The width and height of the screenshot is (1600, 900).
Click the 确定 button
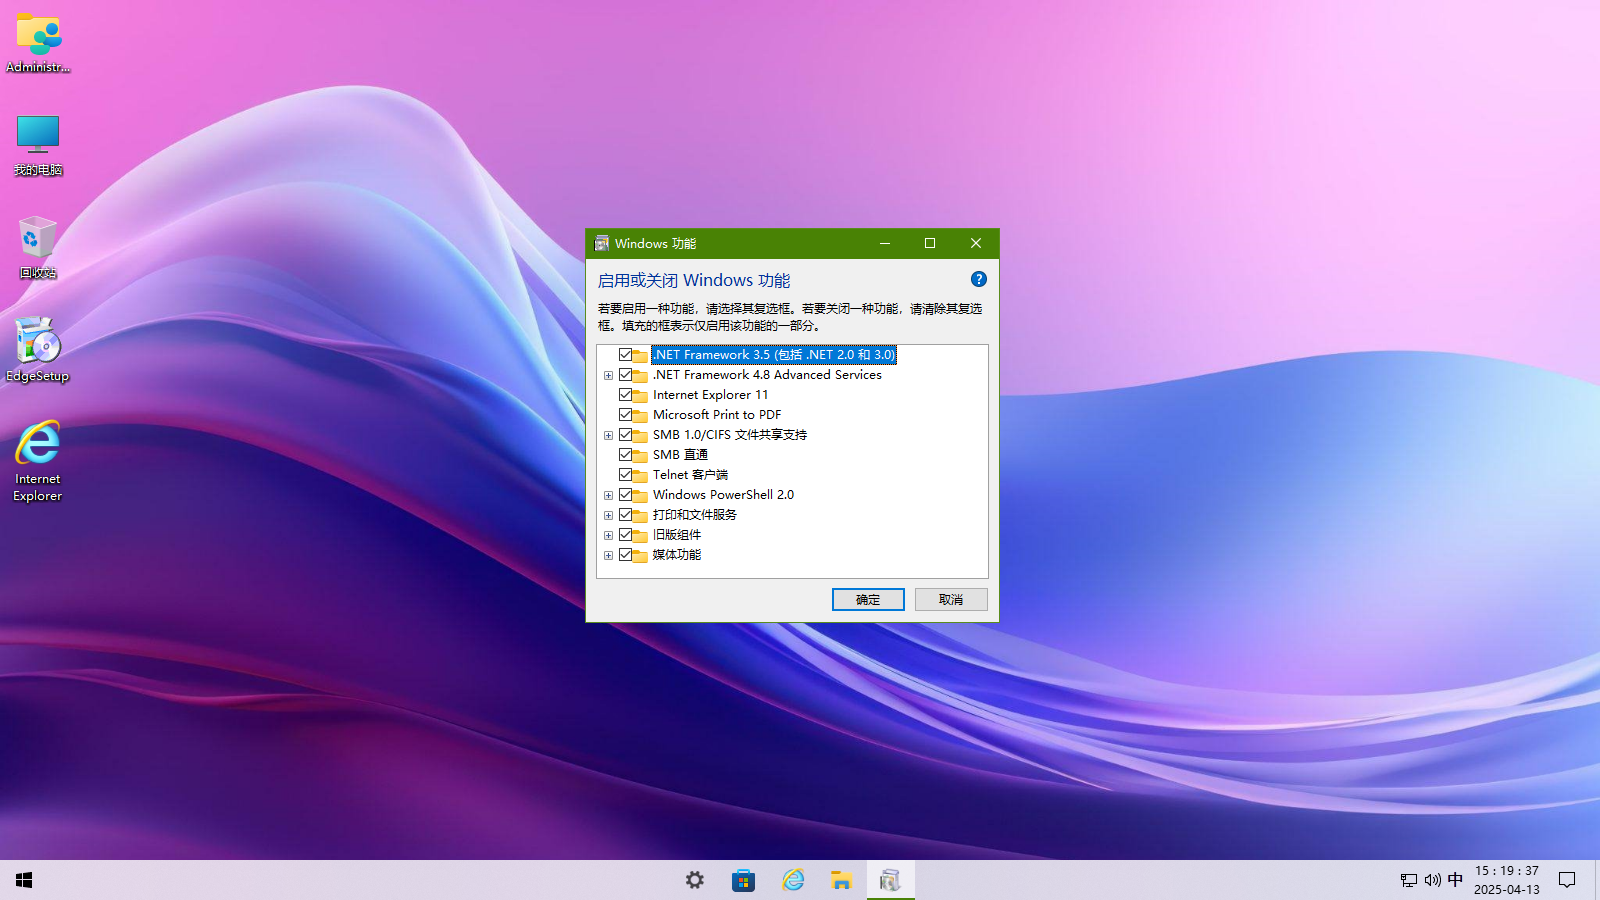[868, 599]
